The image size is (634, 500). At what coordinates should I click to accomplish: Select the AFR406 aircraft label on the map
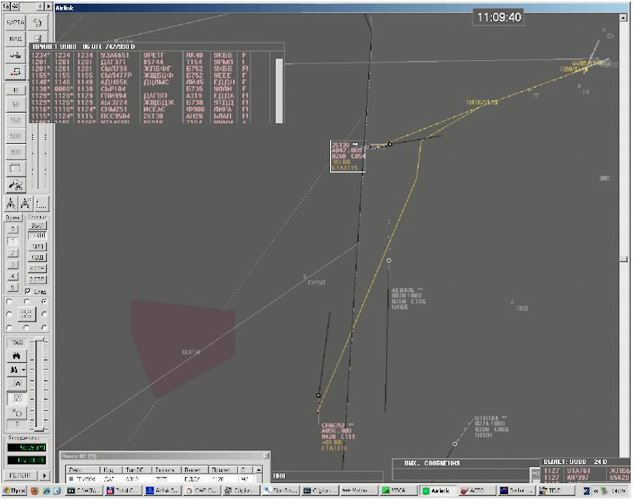tap(408, 299)
